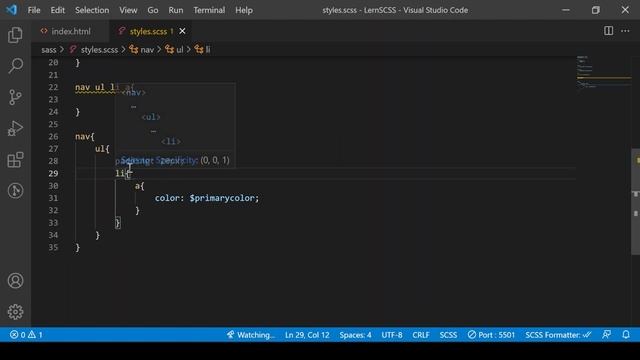Image resolution: width=640 pixels, height=360 pixels.
Task: Open the Explorer view in activity bar
Action: (x=15, y=35)
